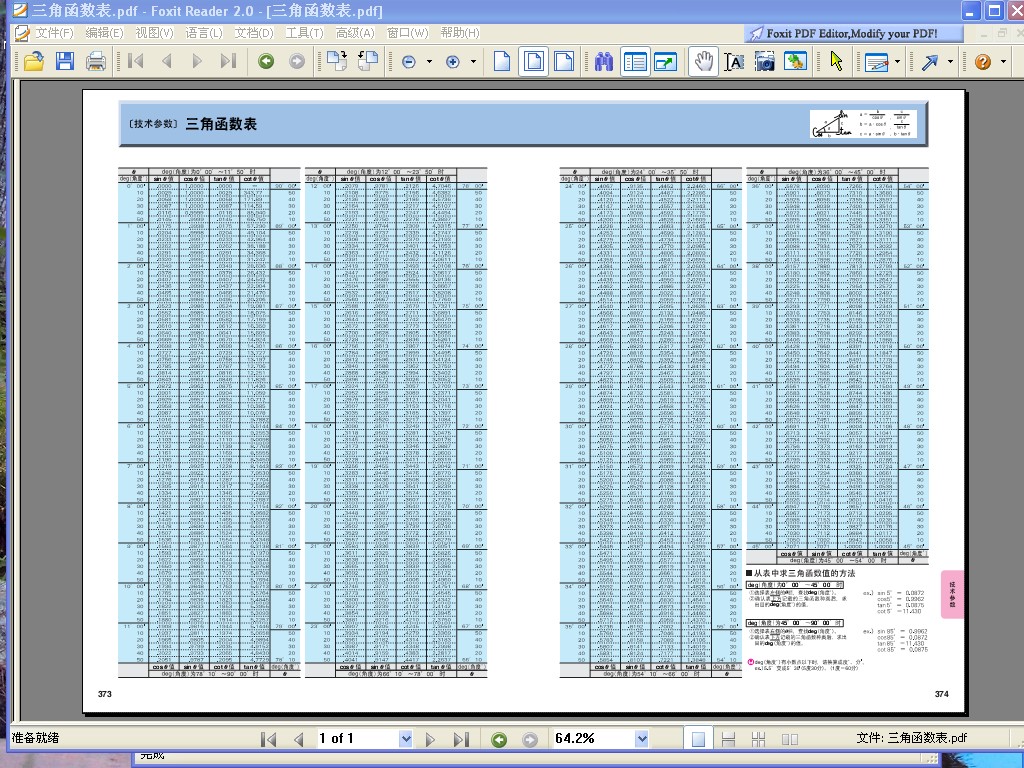
Task: Click grey next view button in toolbar
Action: coord(297,61)
